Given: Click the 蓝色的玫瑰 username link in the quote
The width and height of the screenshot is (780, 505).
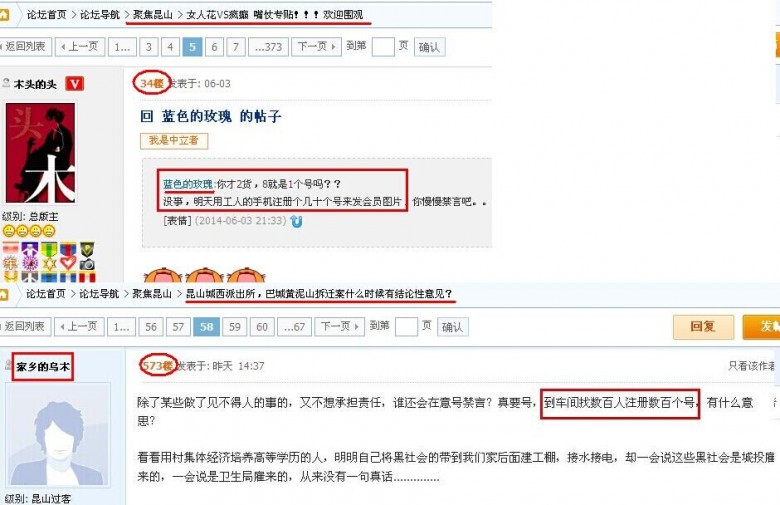Looking at the screenshot, I should pyautogui.click(x=188, y=184).
